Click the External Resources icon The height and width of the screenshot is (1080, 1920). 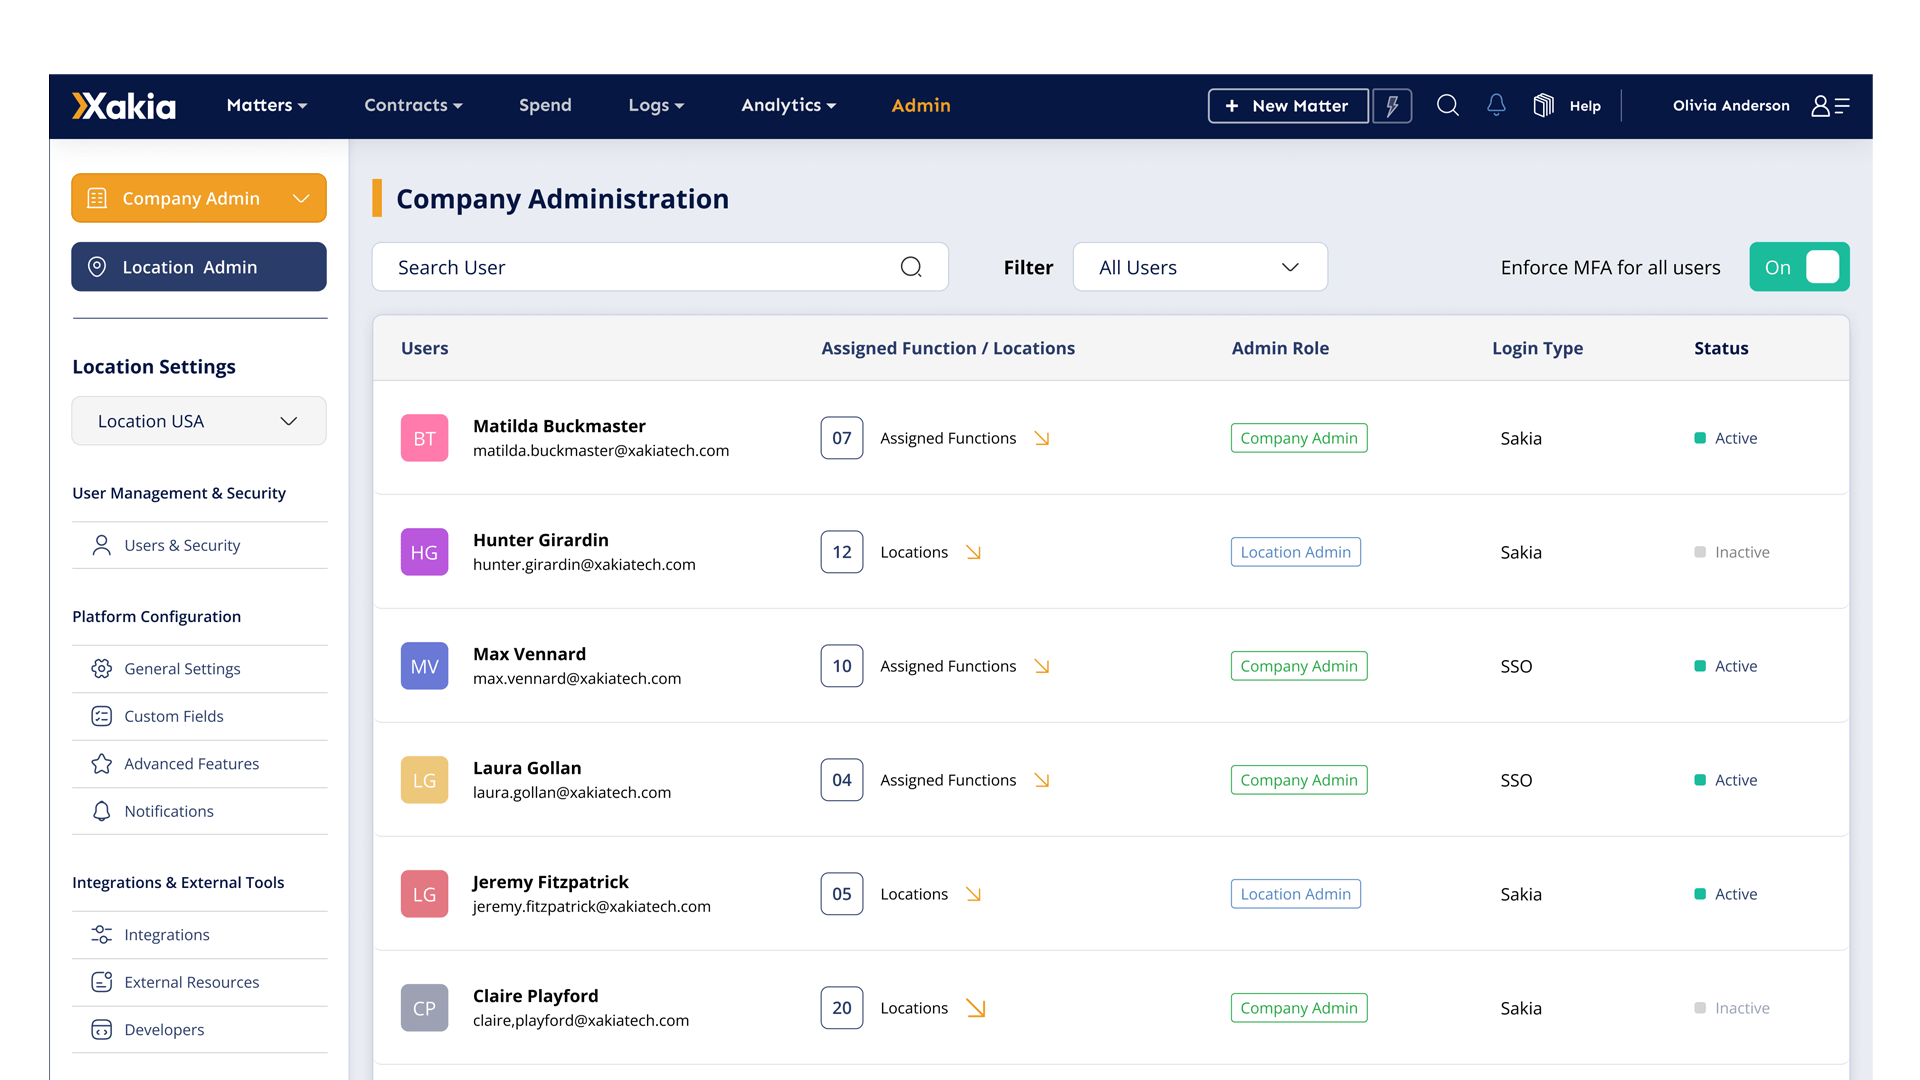coord(101,982)
